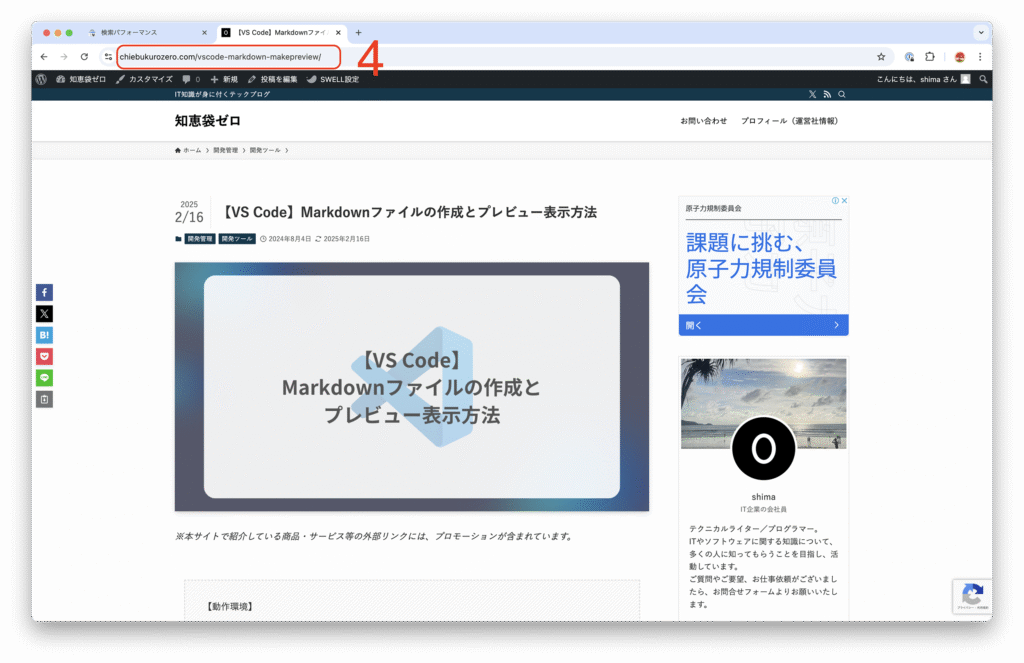Go back with the browser back arrow
The height and width of the screenshot is (663, 1024).
[x=44, y=57]
